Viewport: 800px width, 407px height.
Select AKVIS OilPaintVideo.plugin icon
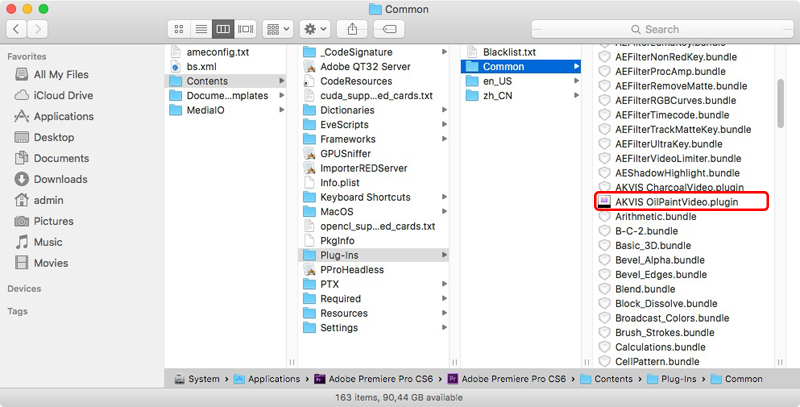click(605, 201)
